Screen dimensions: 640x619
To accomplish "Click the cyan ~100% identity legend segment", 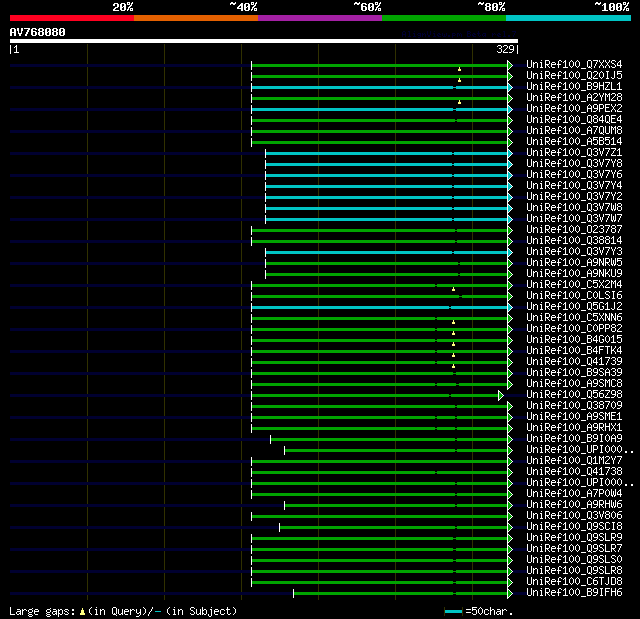I will click(x=568, y=18).
